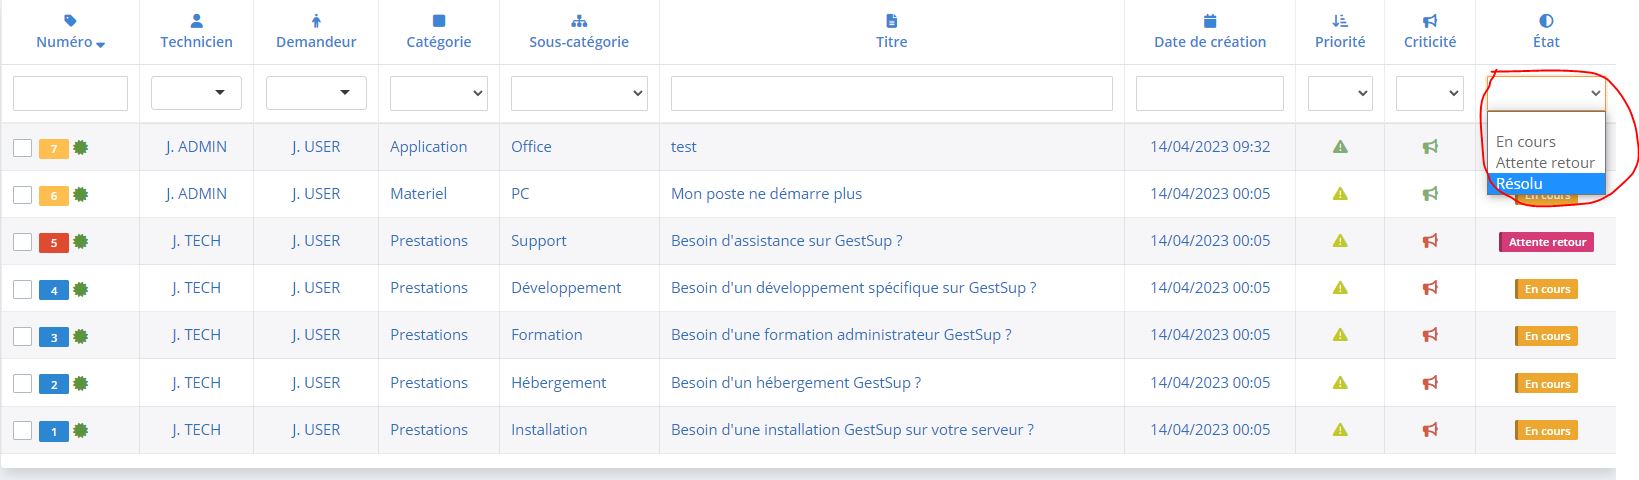
Task: Click the Priorité sort icon
Action: [x=1340, y=20]
